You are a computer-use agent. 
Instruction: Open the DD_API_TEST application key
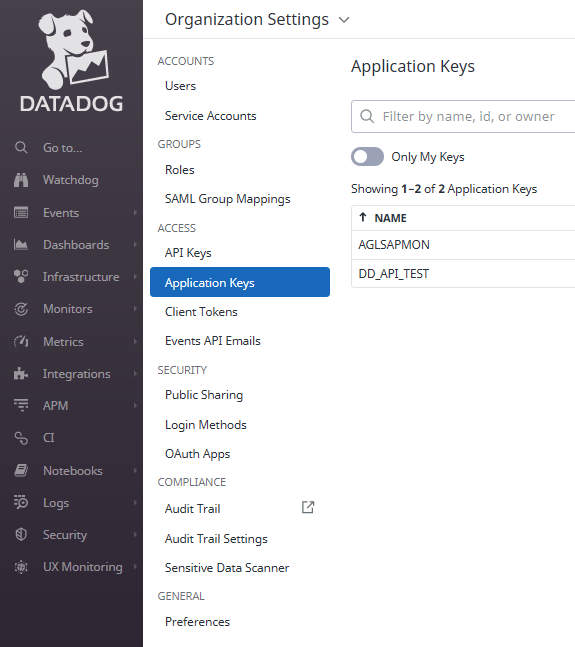tap(394, 274)
